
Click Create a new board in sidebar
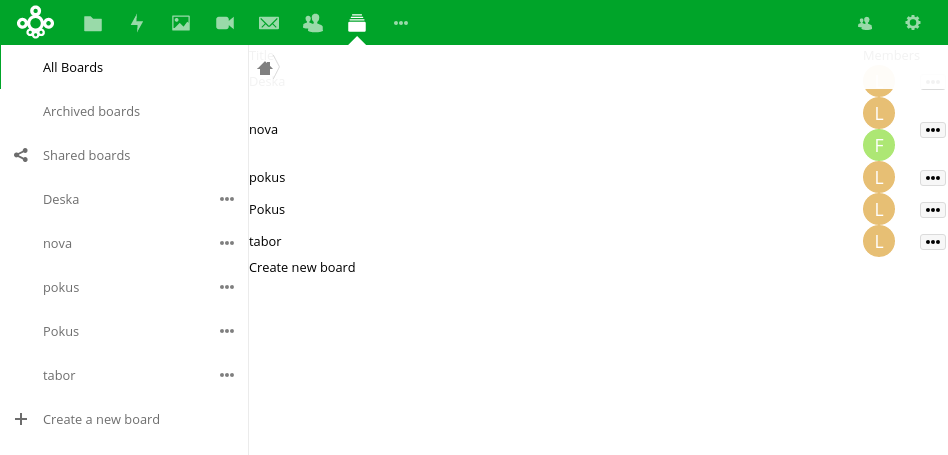coord(101,419)
